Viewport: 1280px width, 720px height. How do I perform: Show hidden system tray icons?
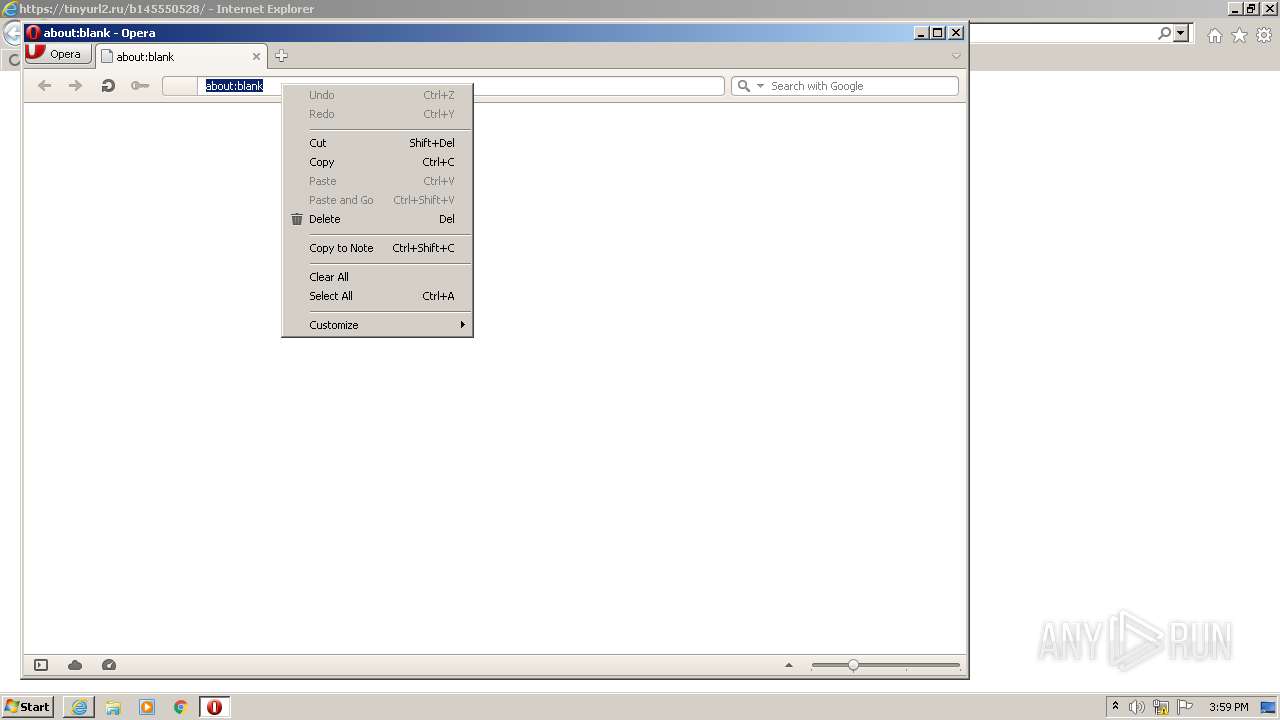coord(1115,707)
